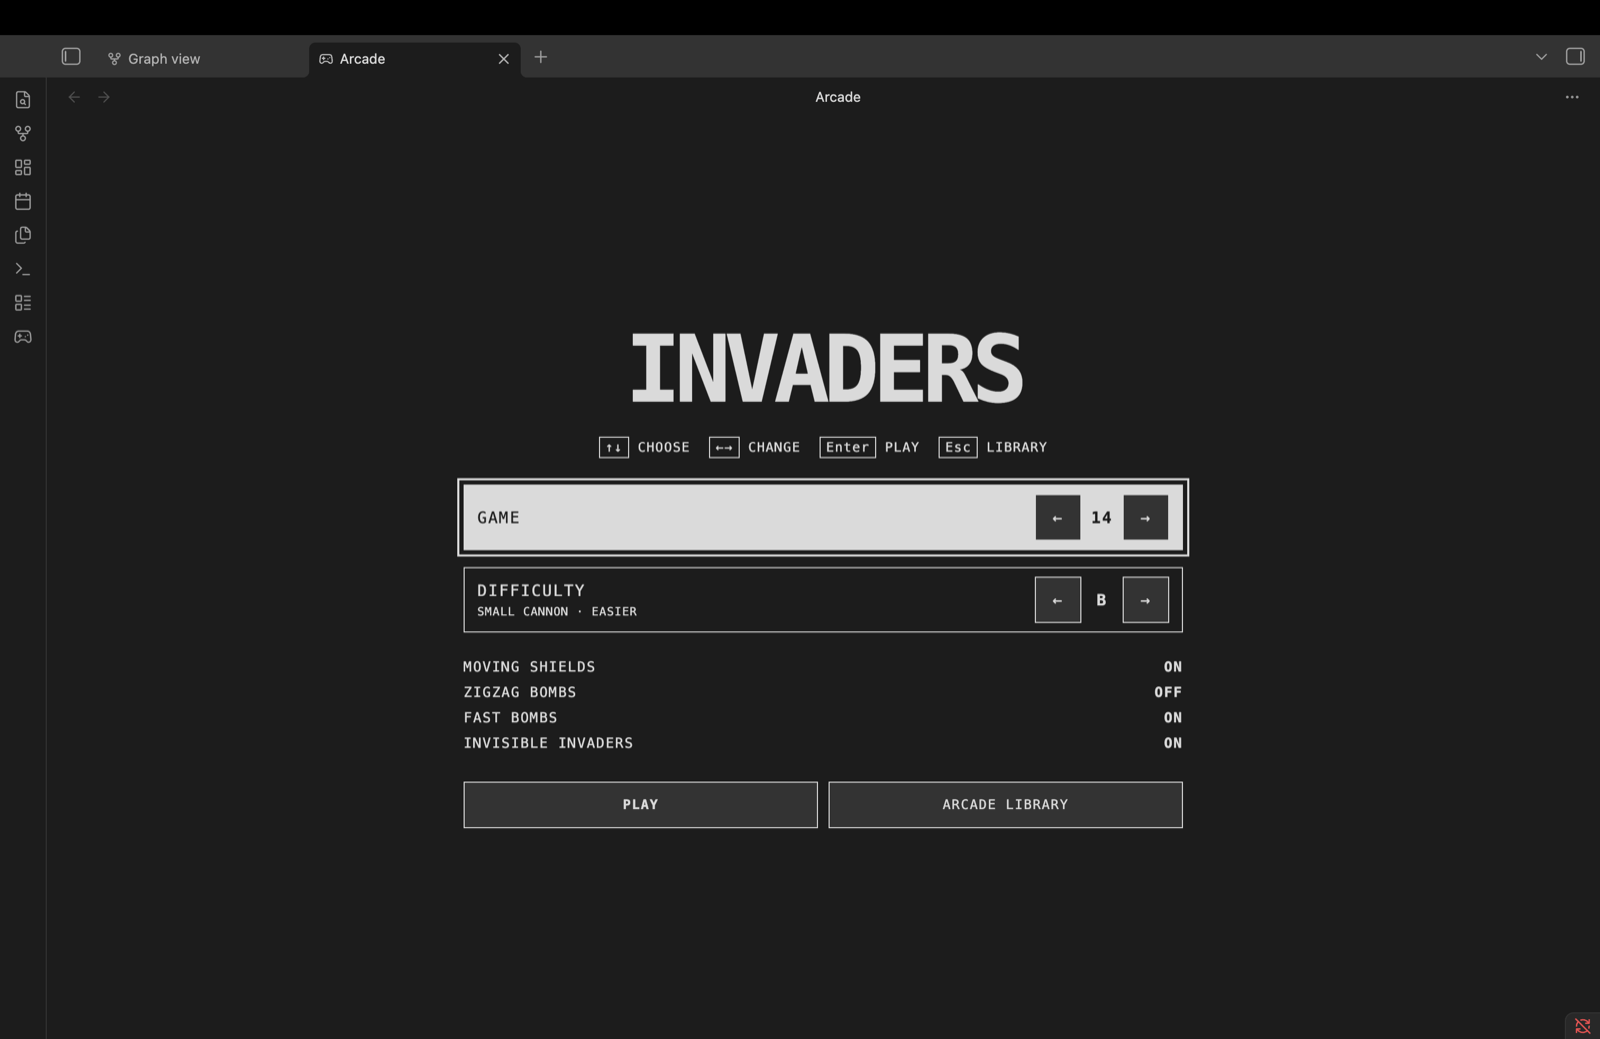Click the OFF value for Zigzag Bombs

pyautogui.click(x=1168, y=692)
